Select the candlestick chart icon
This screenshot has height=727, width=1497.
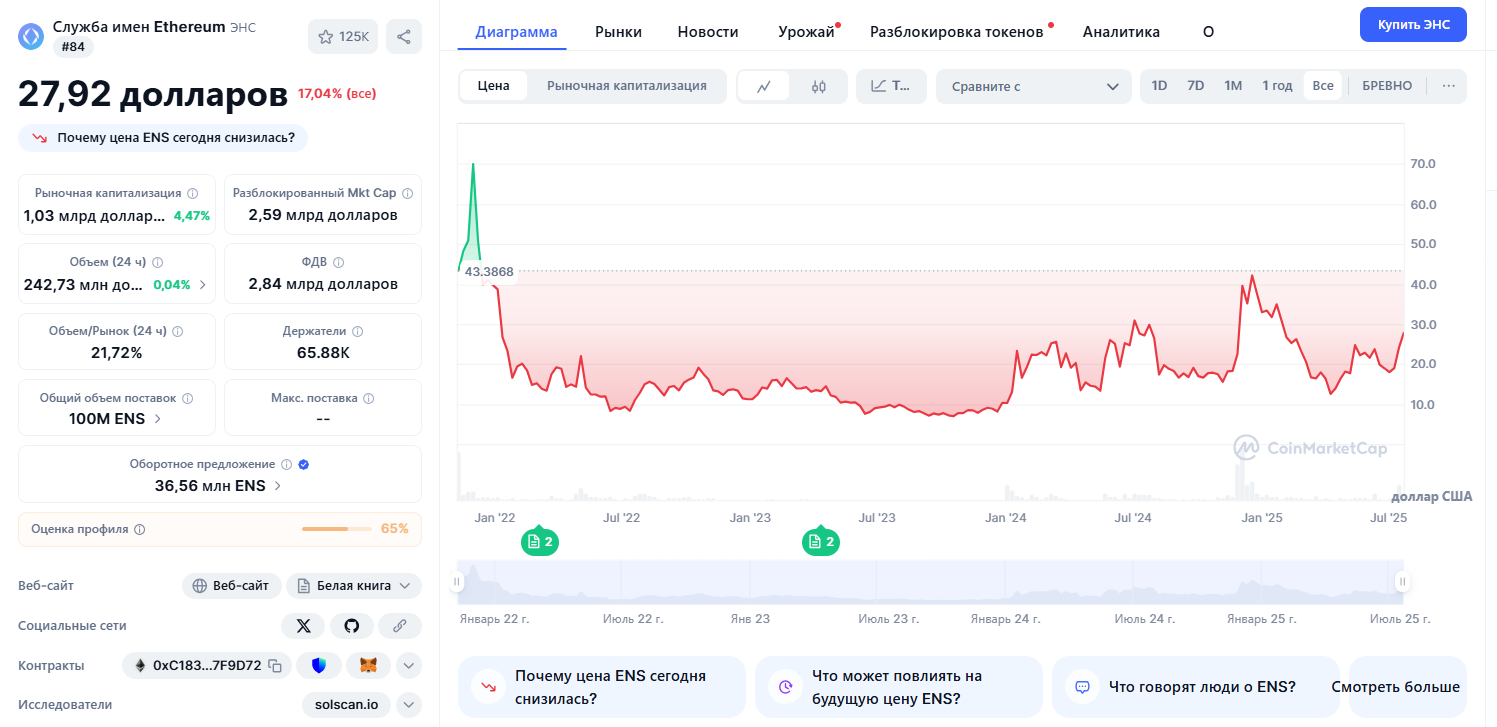(x=819, y=86)
